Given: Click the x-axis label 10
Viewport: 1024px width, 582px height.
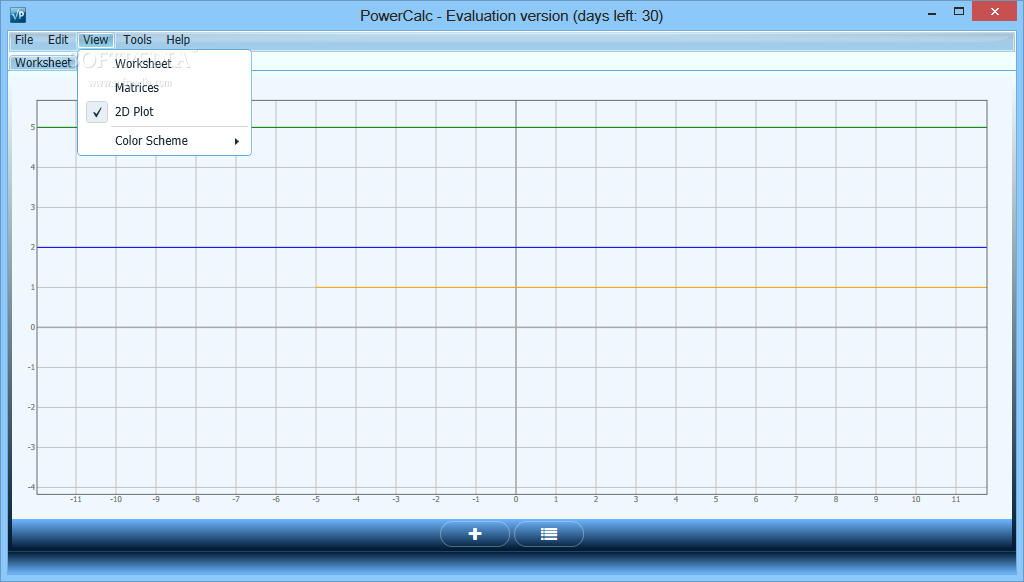Looking at the screenshot, I should coord(916,499).
